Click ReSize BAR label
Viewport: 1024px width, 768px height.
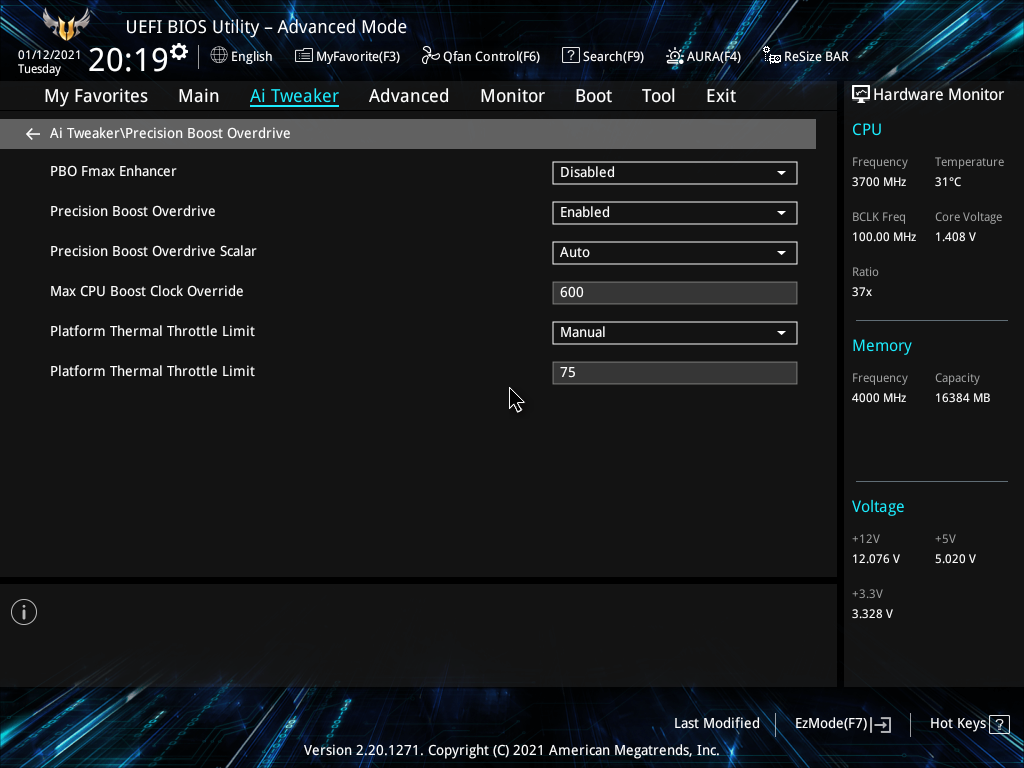pyautogui.click(x=816, y=56)
